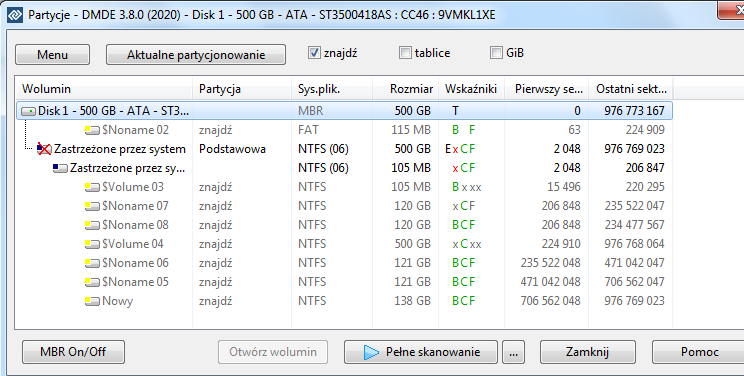The width and height of the screenshot is (744, 376).
Task: Select the $Volume 03 row
Action: coord(344,187)
